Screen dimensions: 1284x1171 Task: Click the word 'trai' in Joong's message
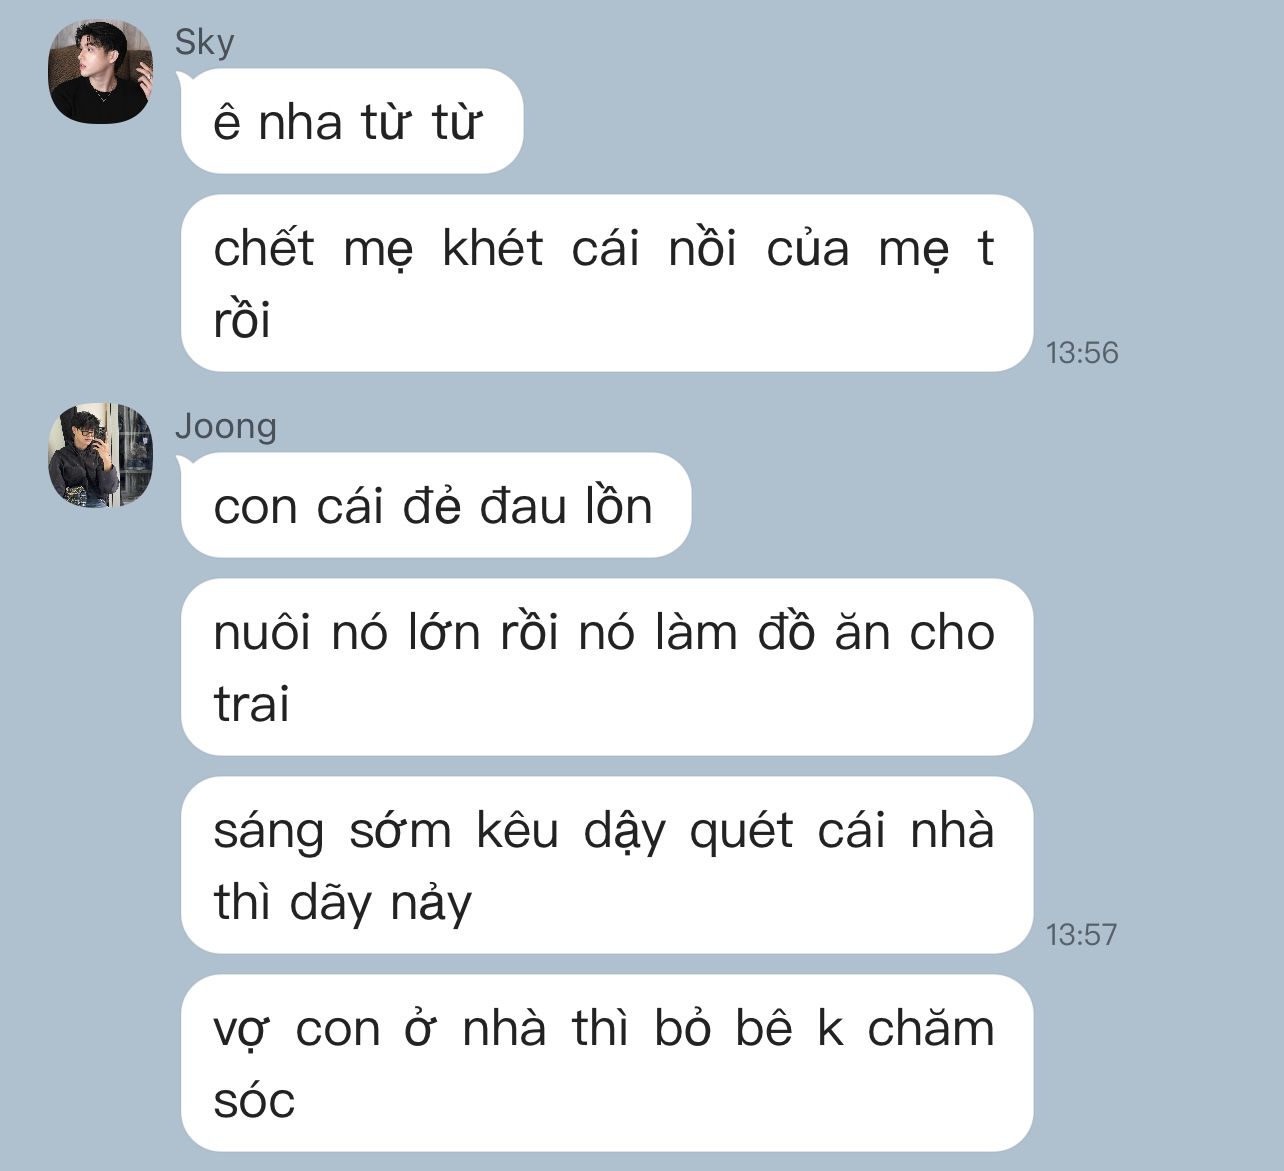click(251, 704)
